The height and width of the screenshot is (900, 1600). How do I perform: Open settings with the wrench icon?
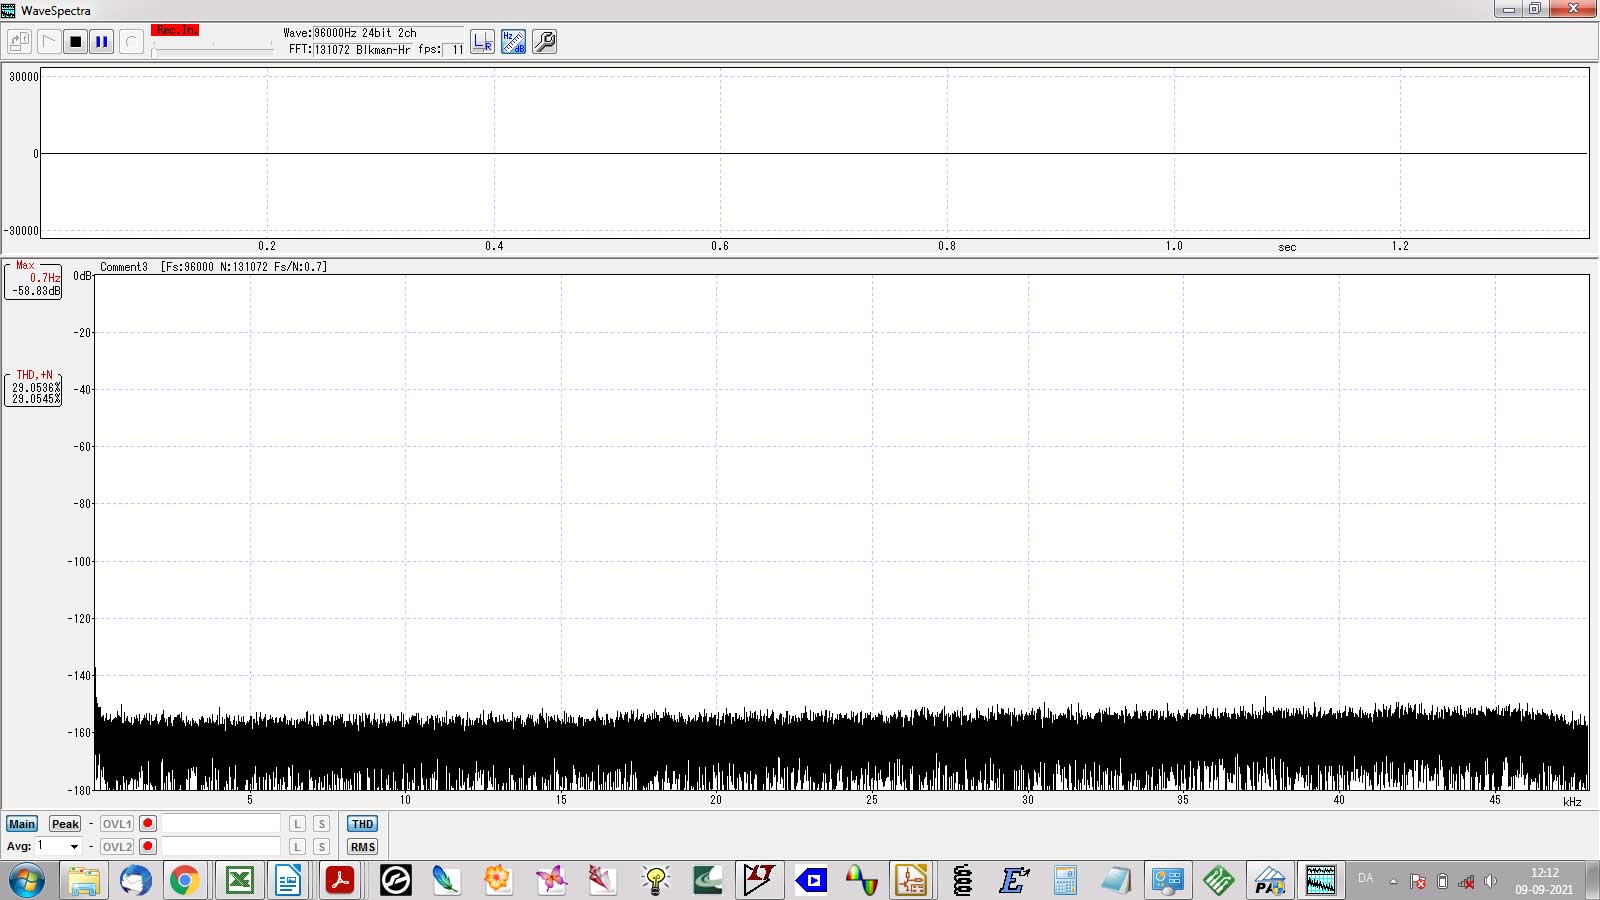544,42
